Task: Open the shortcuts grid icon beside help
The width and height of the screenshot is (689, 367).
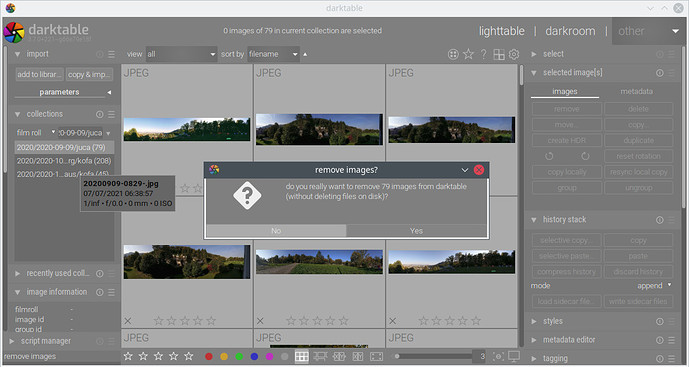Action: [x=499, y=54]
